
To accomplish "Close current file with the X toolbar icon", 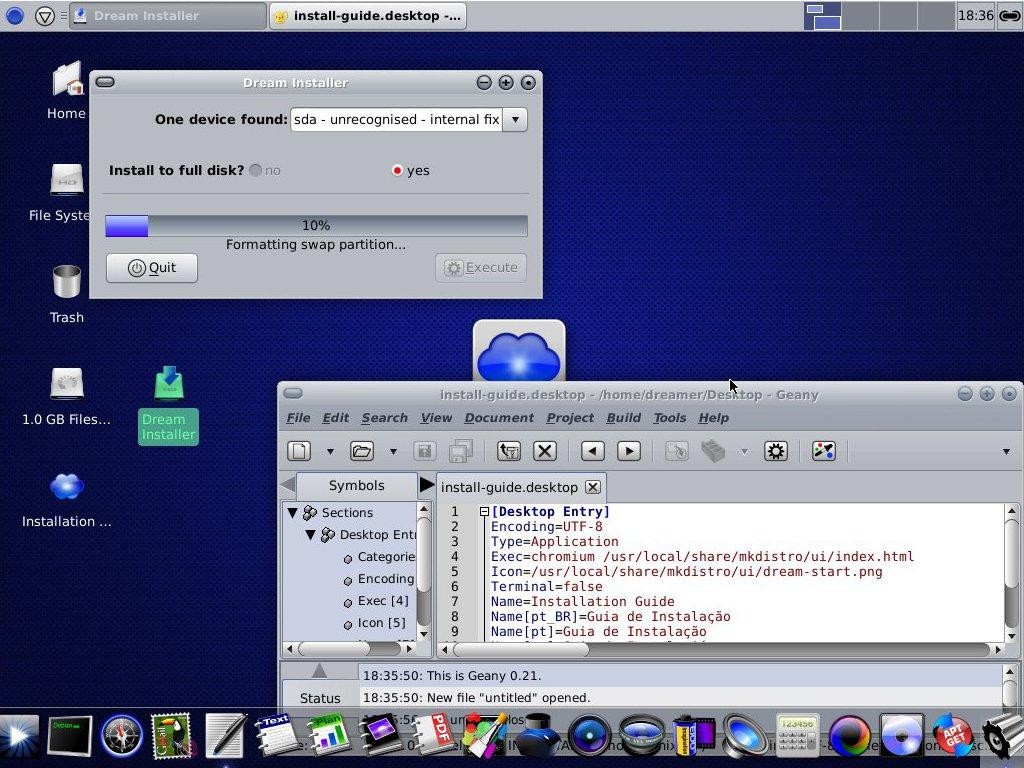I will click(545, 451).
